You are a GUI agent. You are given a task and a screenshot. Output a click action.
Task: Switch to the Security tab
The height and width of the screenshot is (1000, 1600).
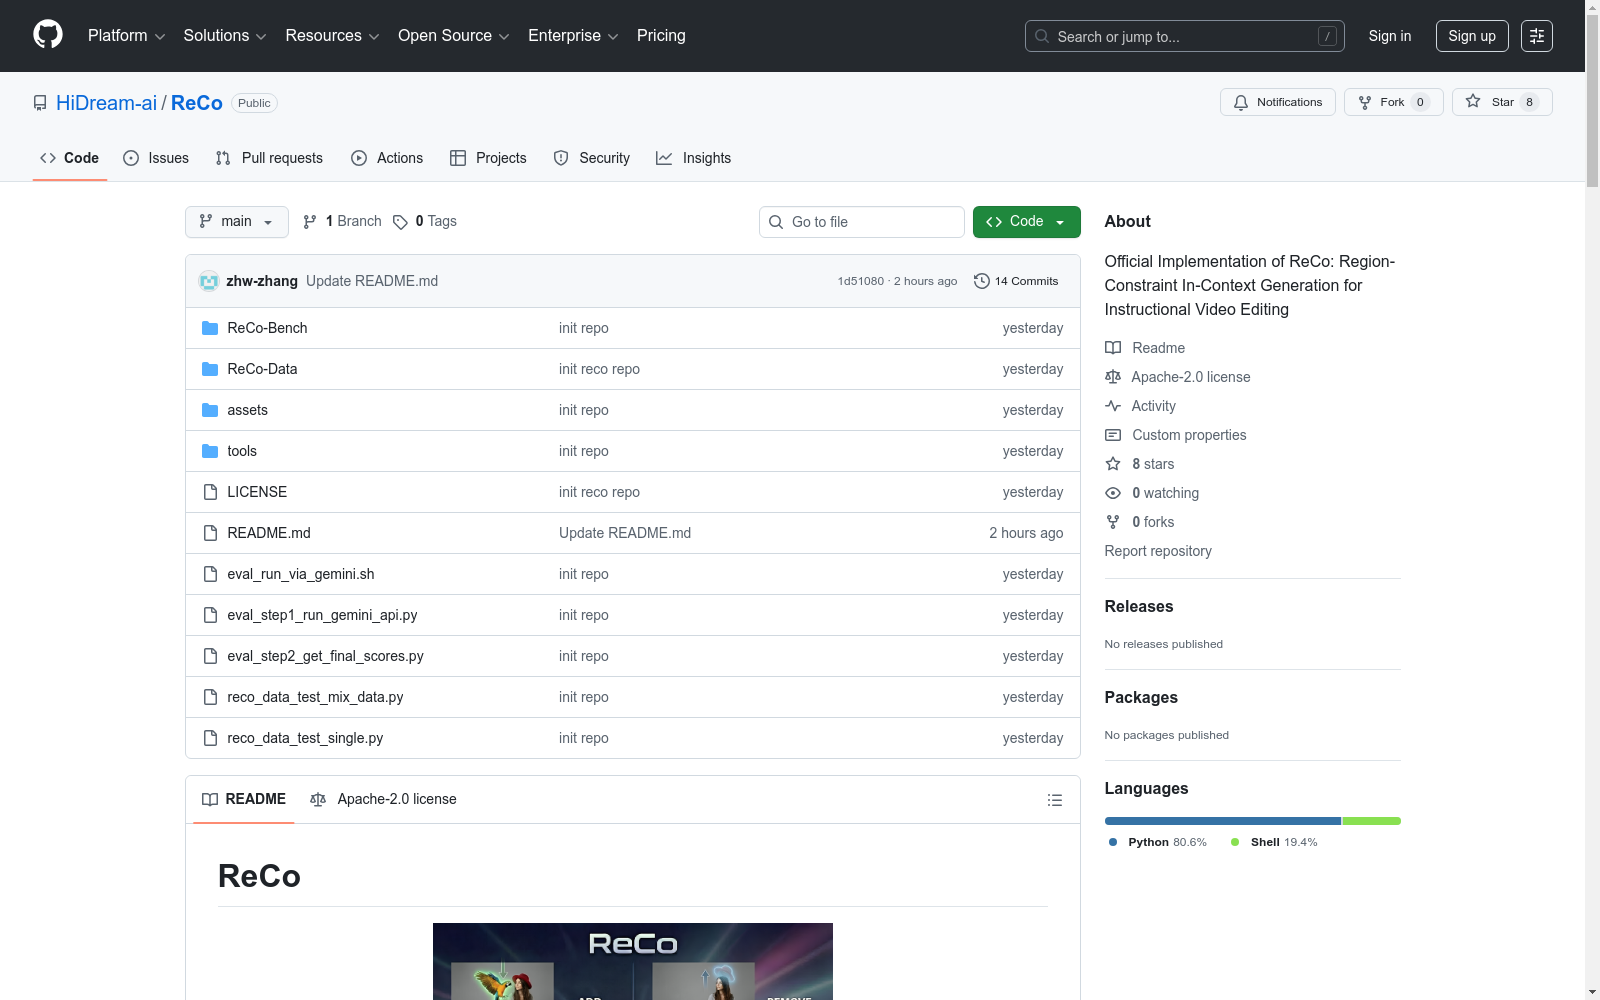(592, 158)
